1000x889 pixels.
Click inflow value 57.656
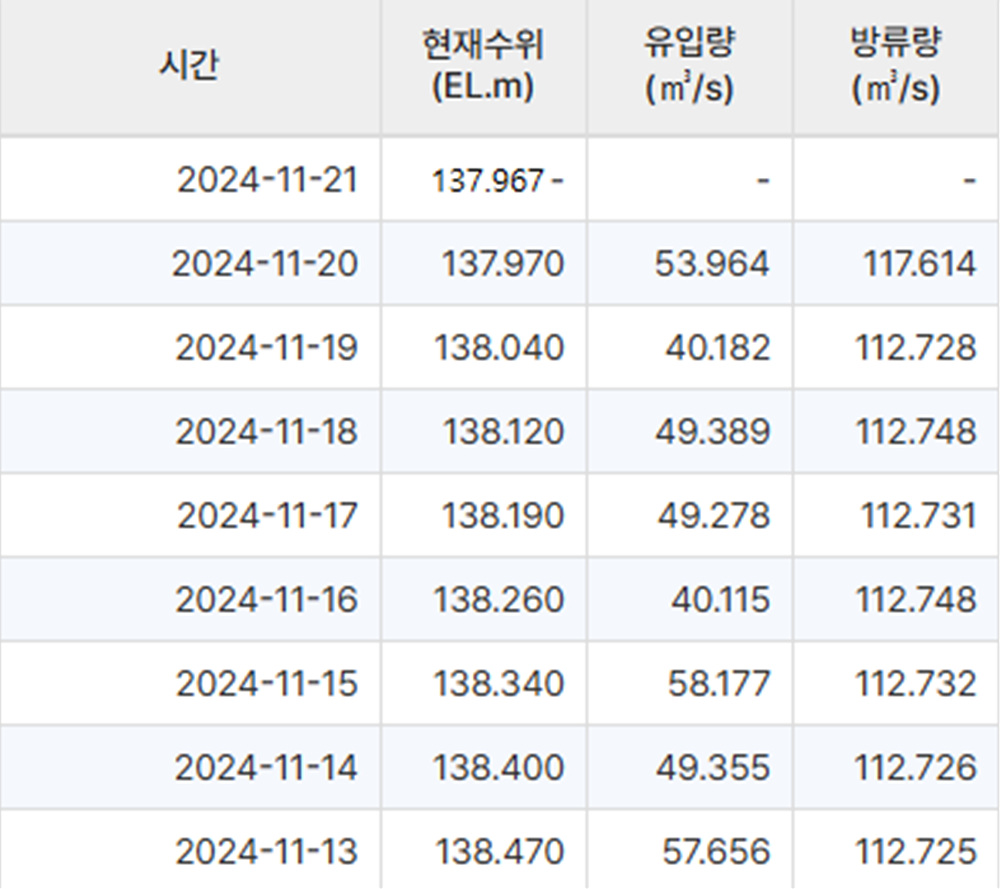pyautogui.click(x=716, y=852)
